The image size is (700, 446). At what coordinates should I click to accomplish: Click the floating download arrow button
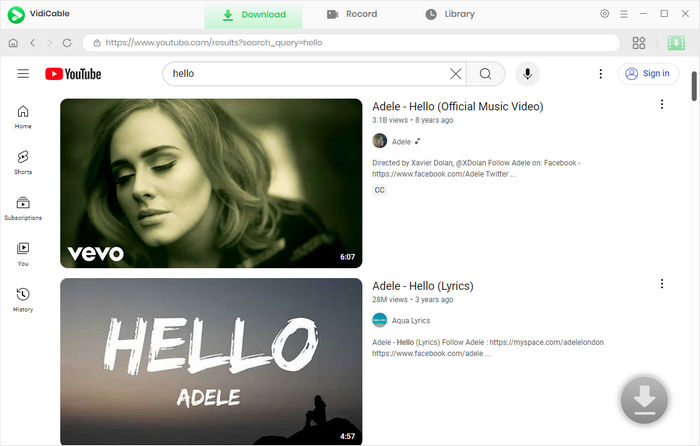pos(645,401)
